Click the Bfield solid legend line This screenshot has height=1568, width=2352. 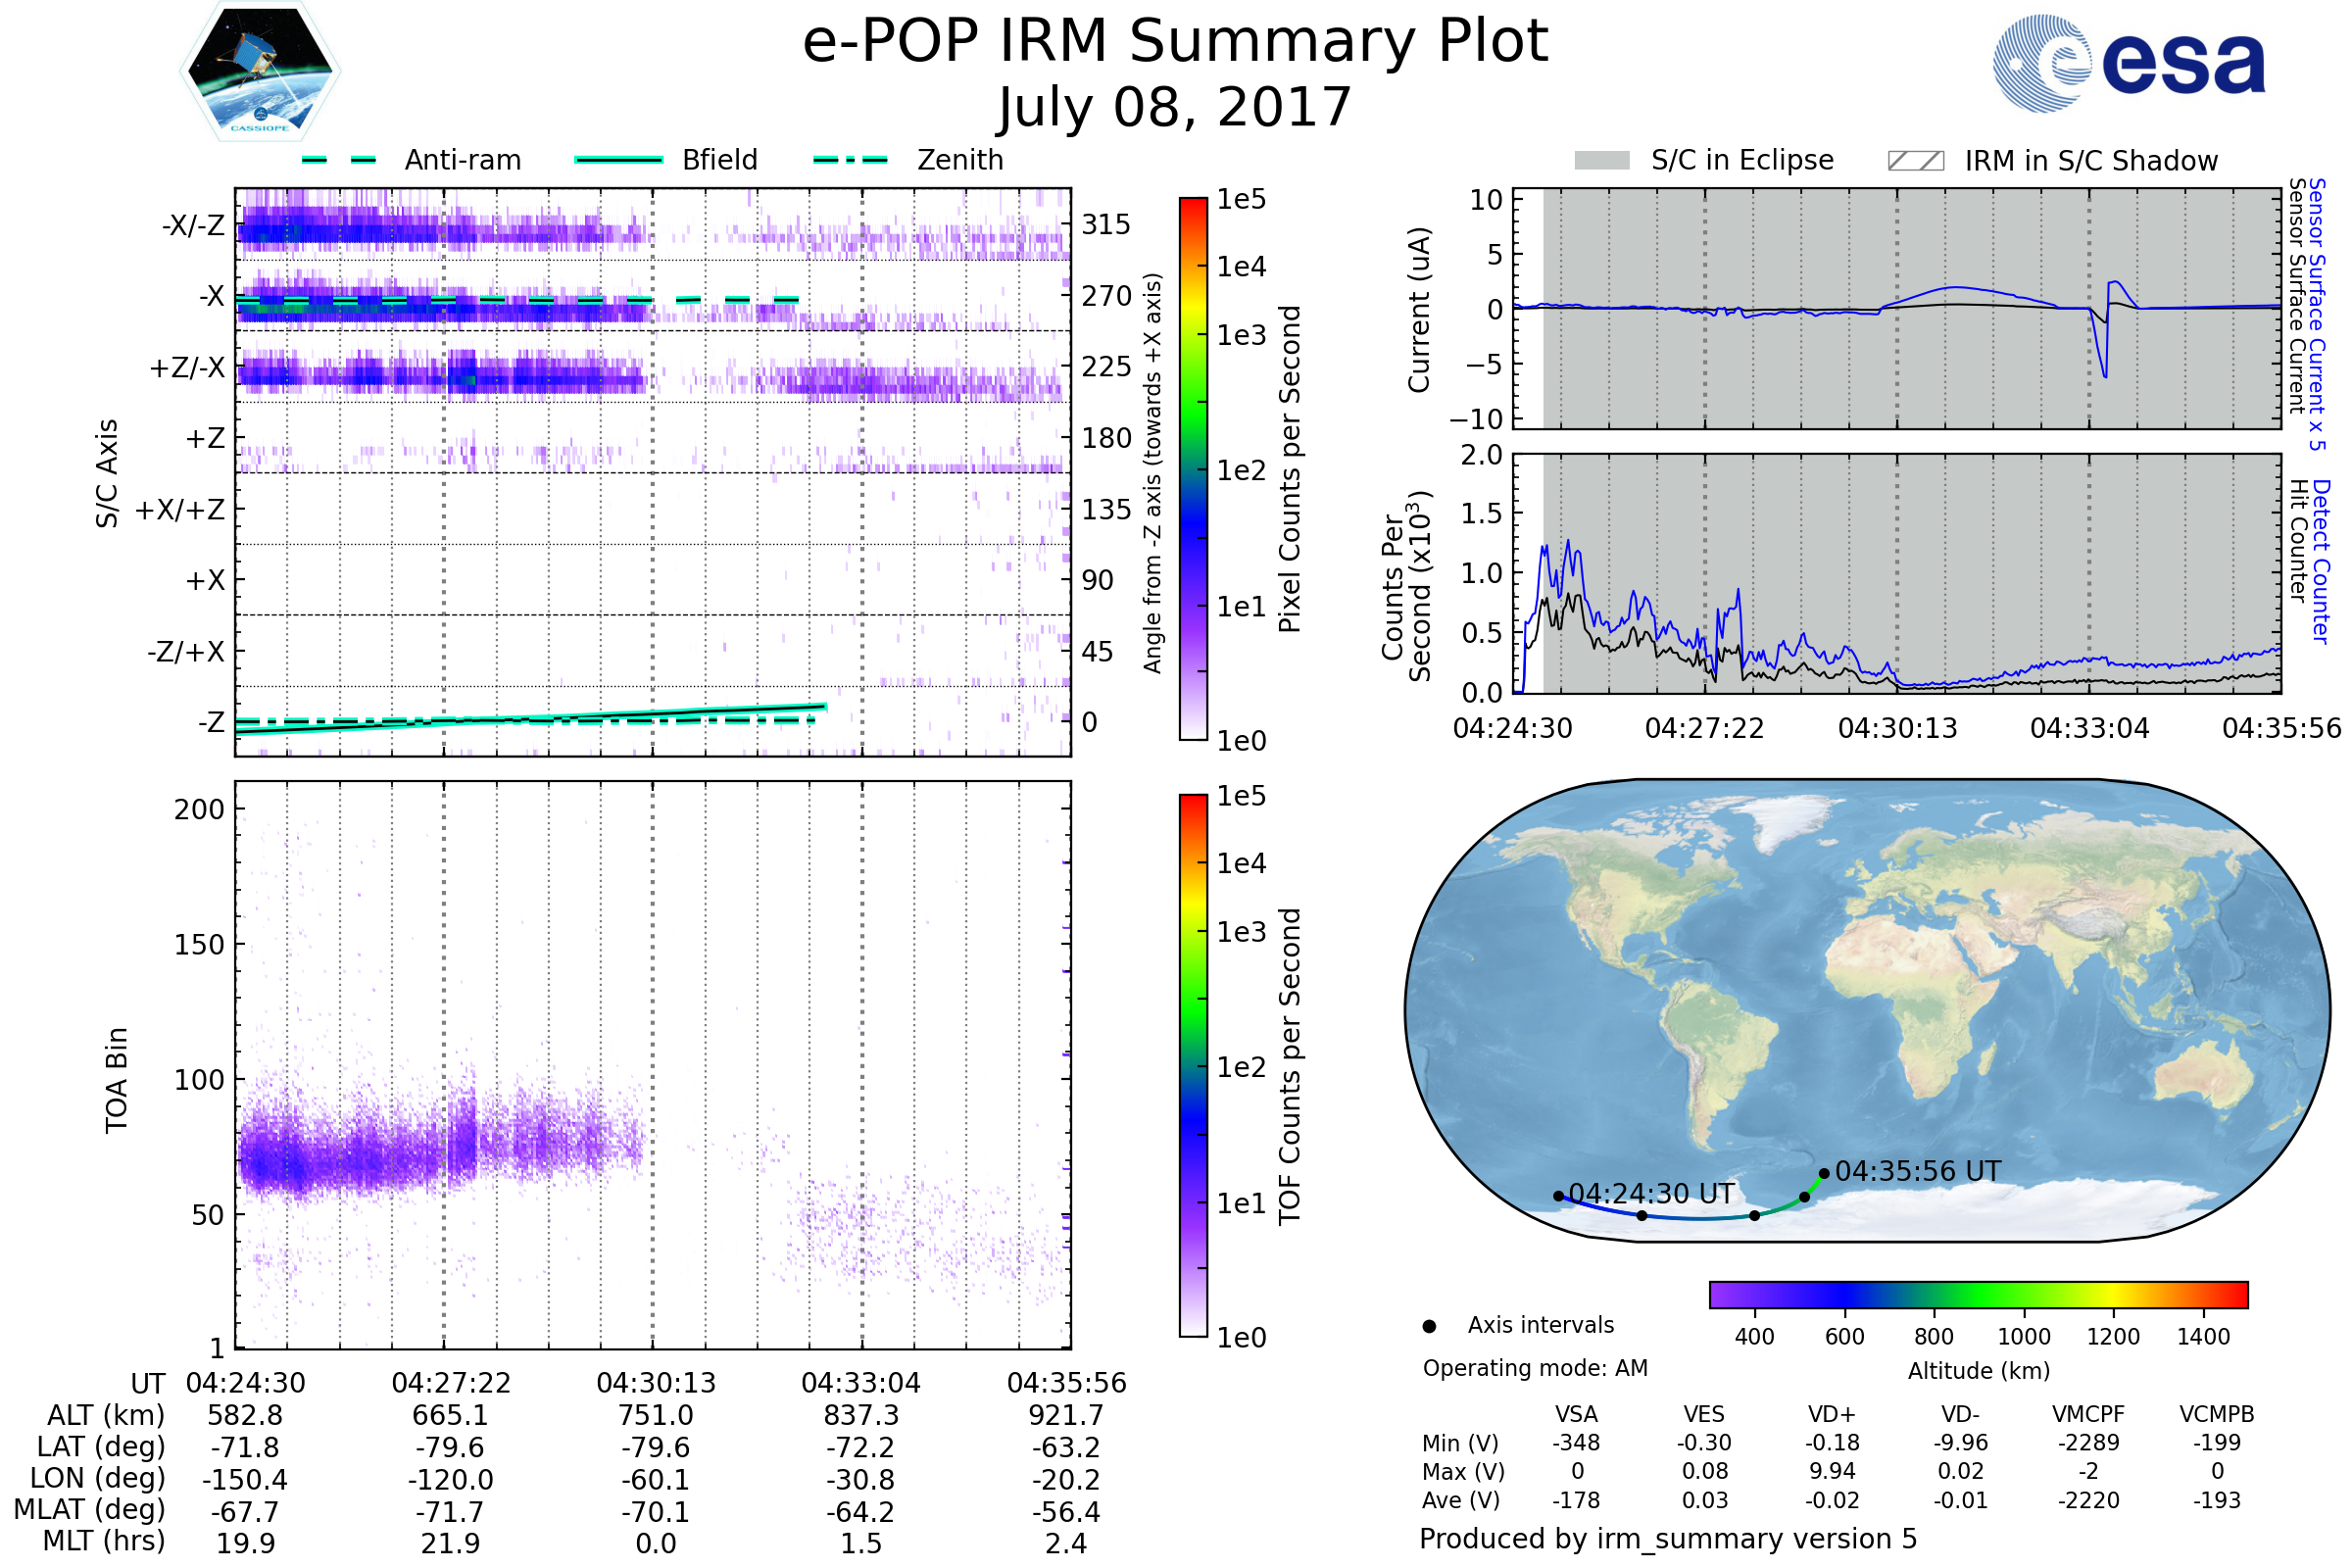618,160
